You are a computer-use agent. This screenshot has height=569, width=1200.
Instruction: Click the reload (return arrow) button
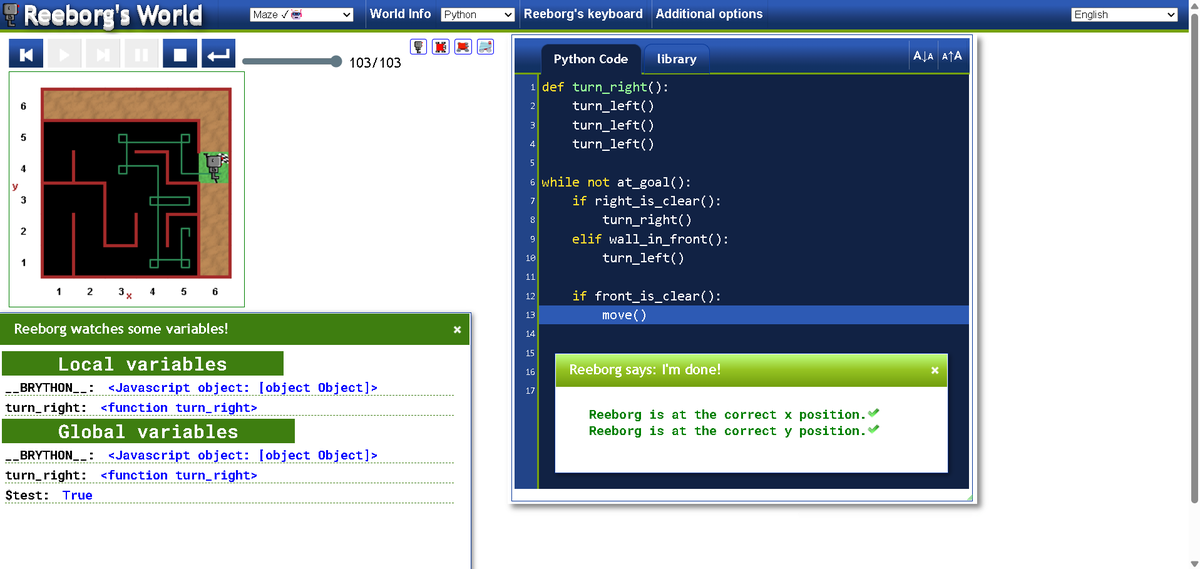[216, 55]
